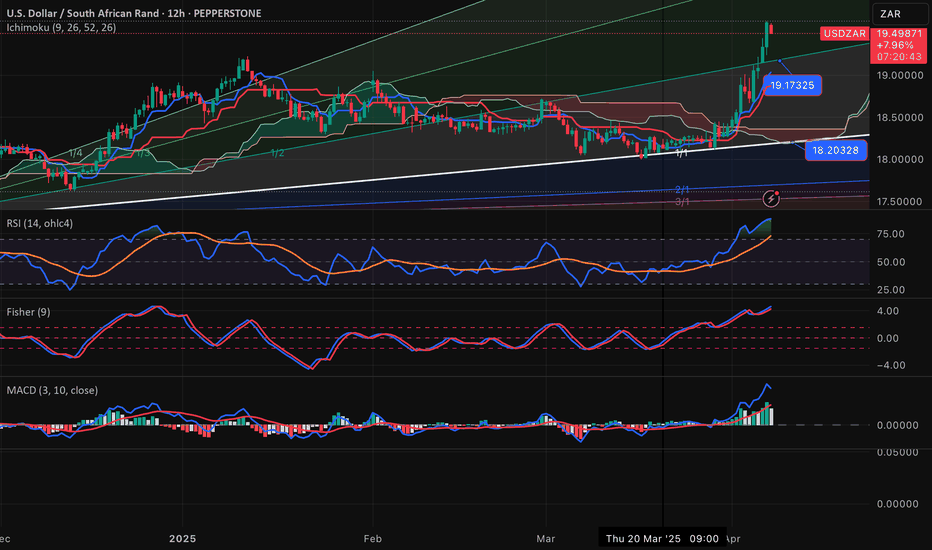This screenshot has height=550, width=932.
Task: Click the 1/1 Gann fan label
Action: [x=682, y=153]
